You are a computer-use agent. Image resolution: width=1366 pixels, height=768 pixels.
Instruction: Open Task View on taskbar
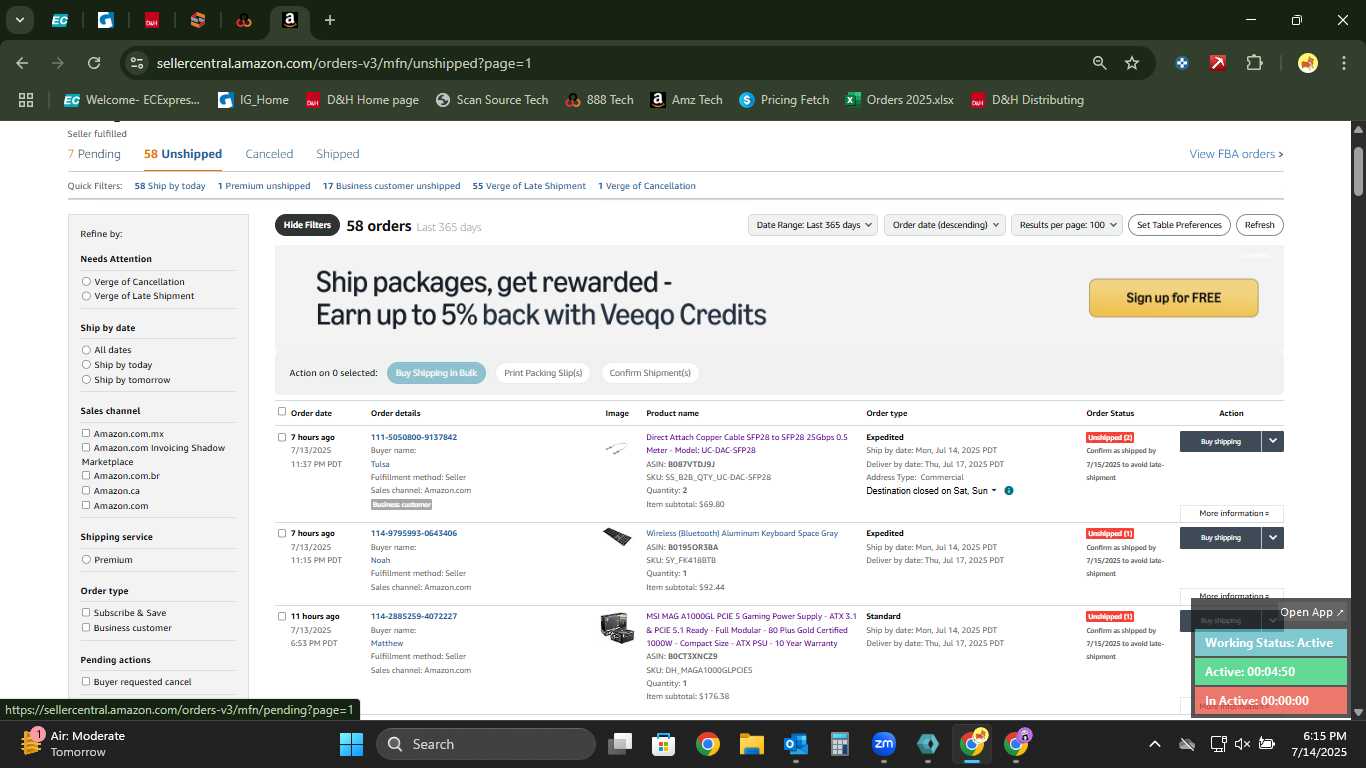pyautogui.click(x=620, y=744)
